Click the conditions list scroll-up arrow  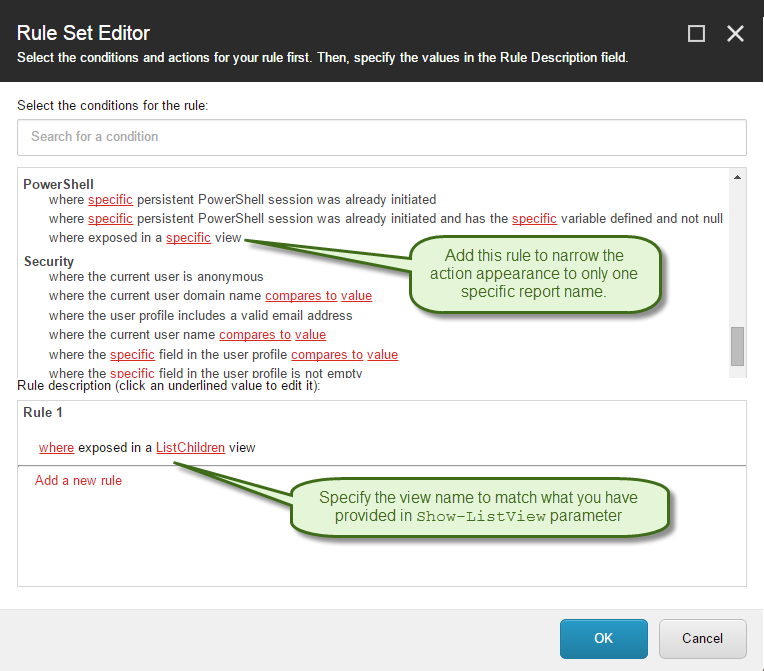[x=738, y=177]
